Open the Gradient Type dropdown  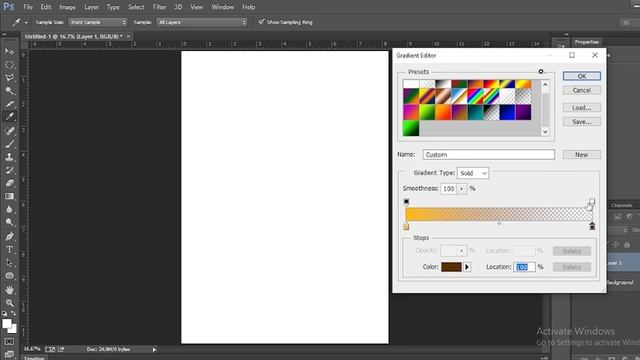pyautogui.click(x=473, y=173)
